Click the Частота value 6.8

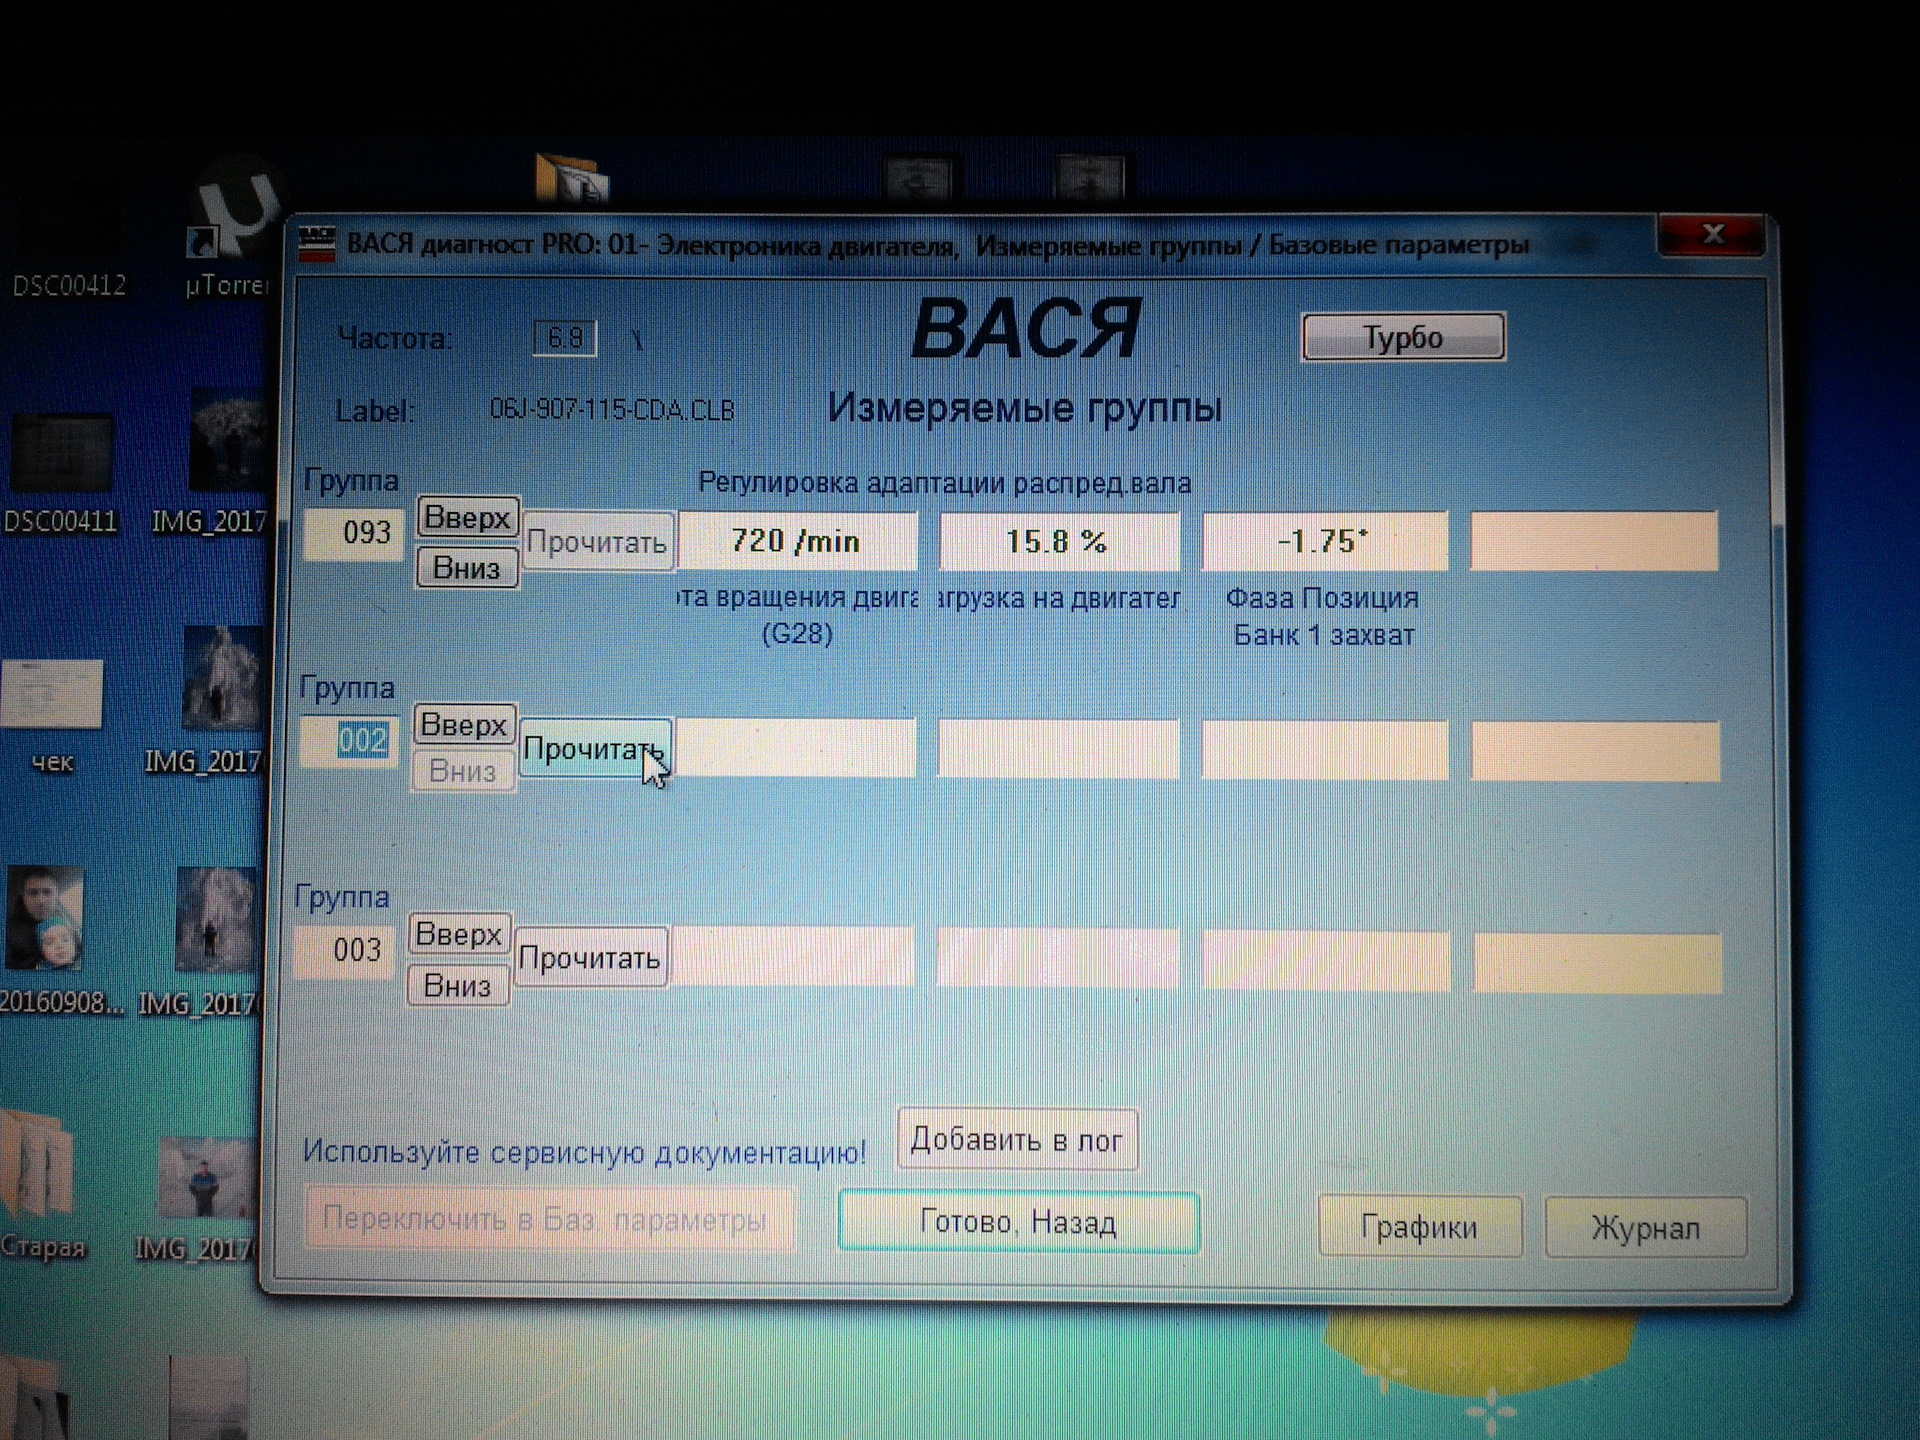pos(565,338)
